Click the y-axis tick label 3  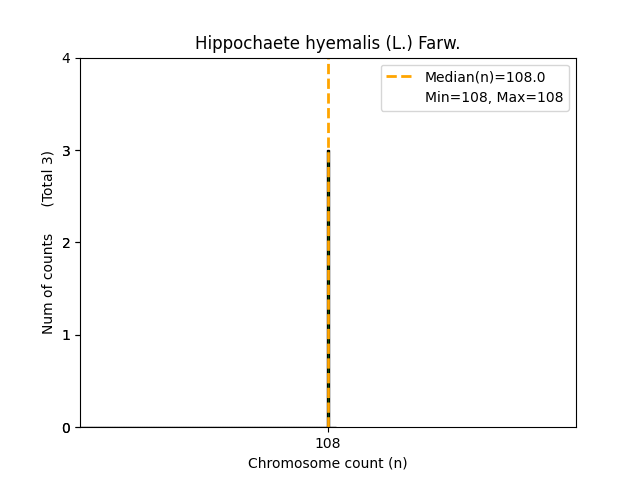click(66, 151)
